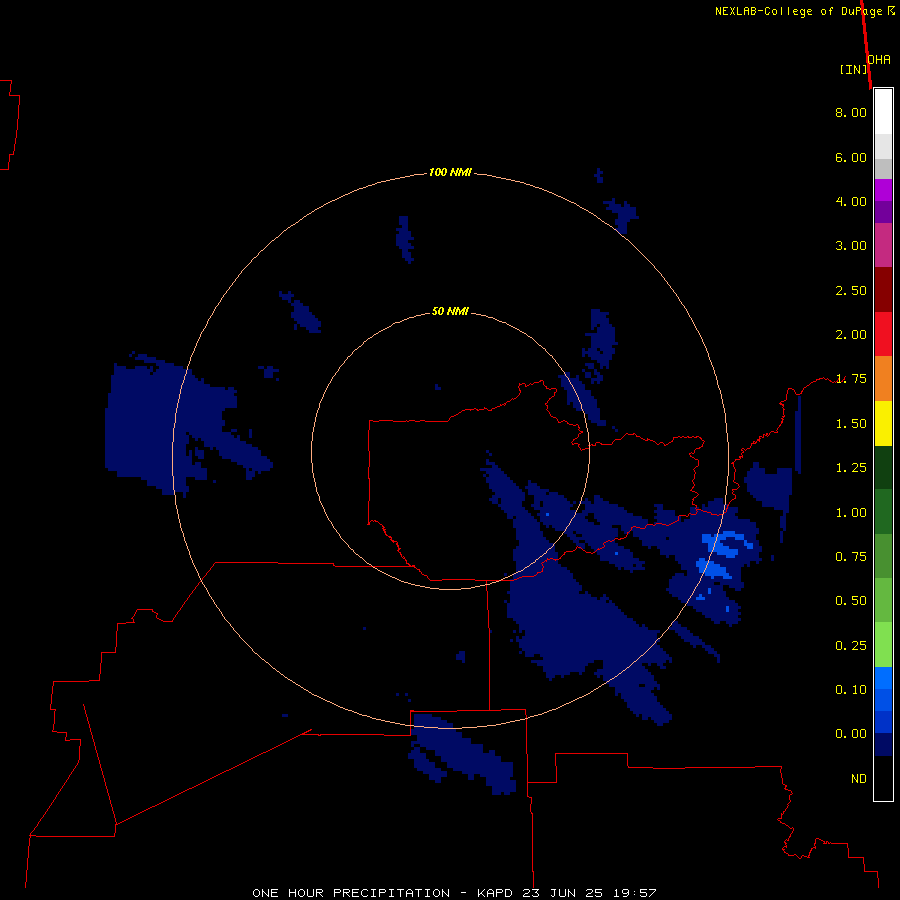Select the dark purple legend swatch

[x=883, y=212]
